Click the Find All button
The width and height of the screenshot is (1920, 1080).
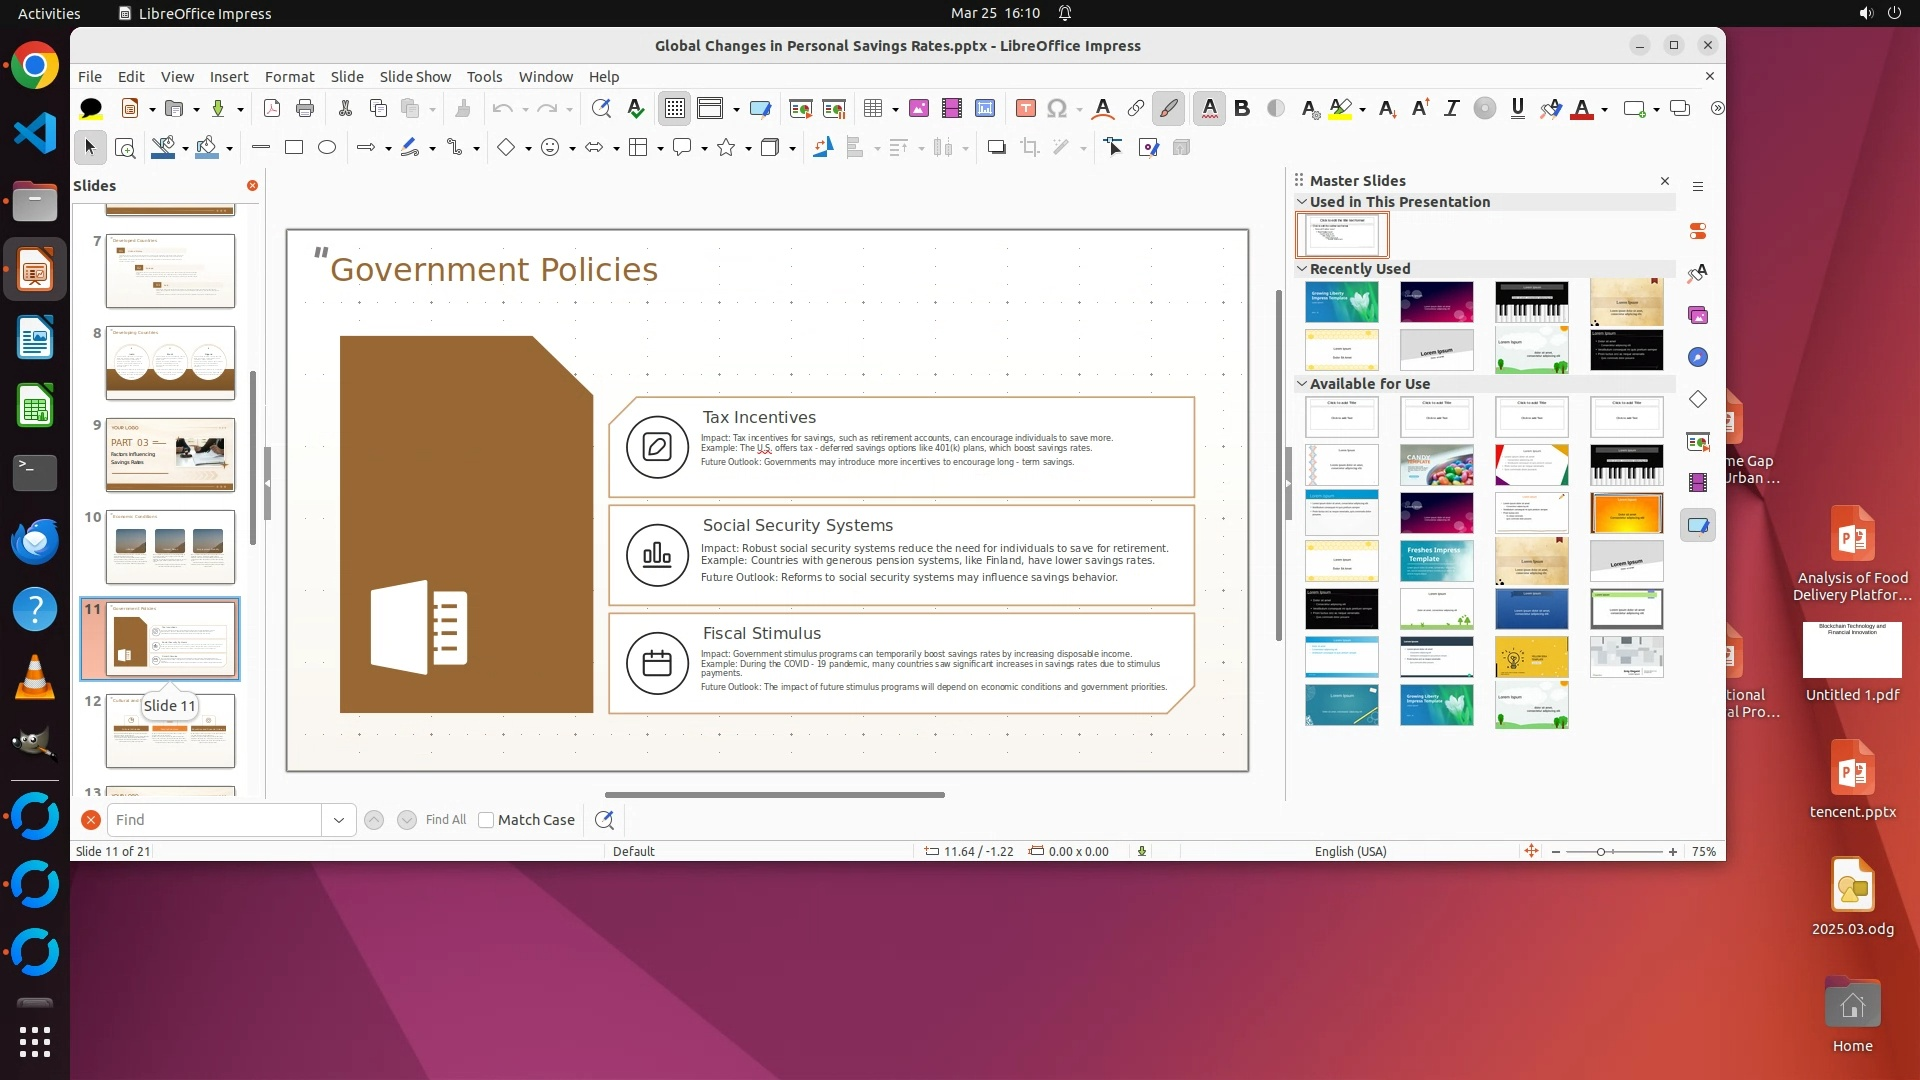tap(445, 820)
